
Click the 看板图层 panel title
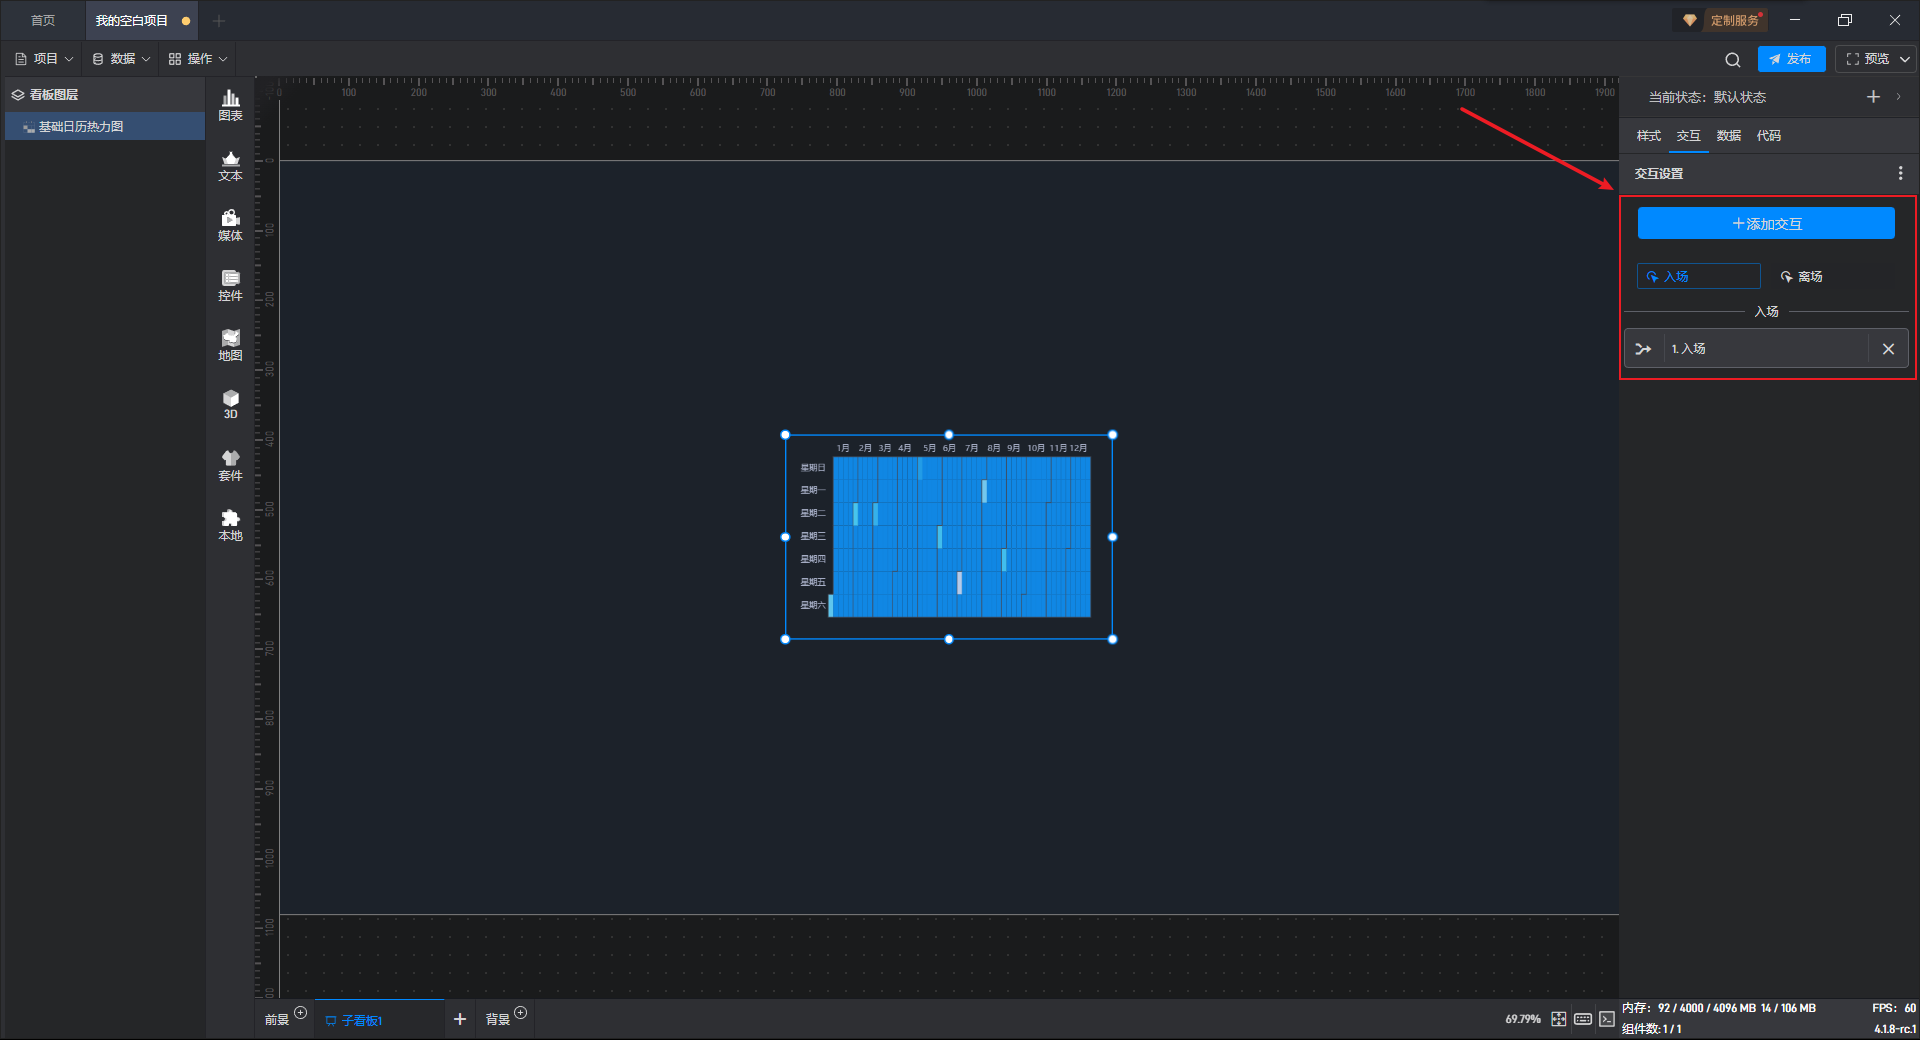click(x=54, y=95)
